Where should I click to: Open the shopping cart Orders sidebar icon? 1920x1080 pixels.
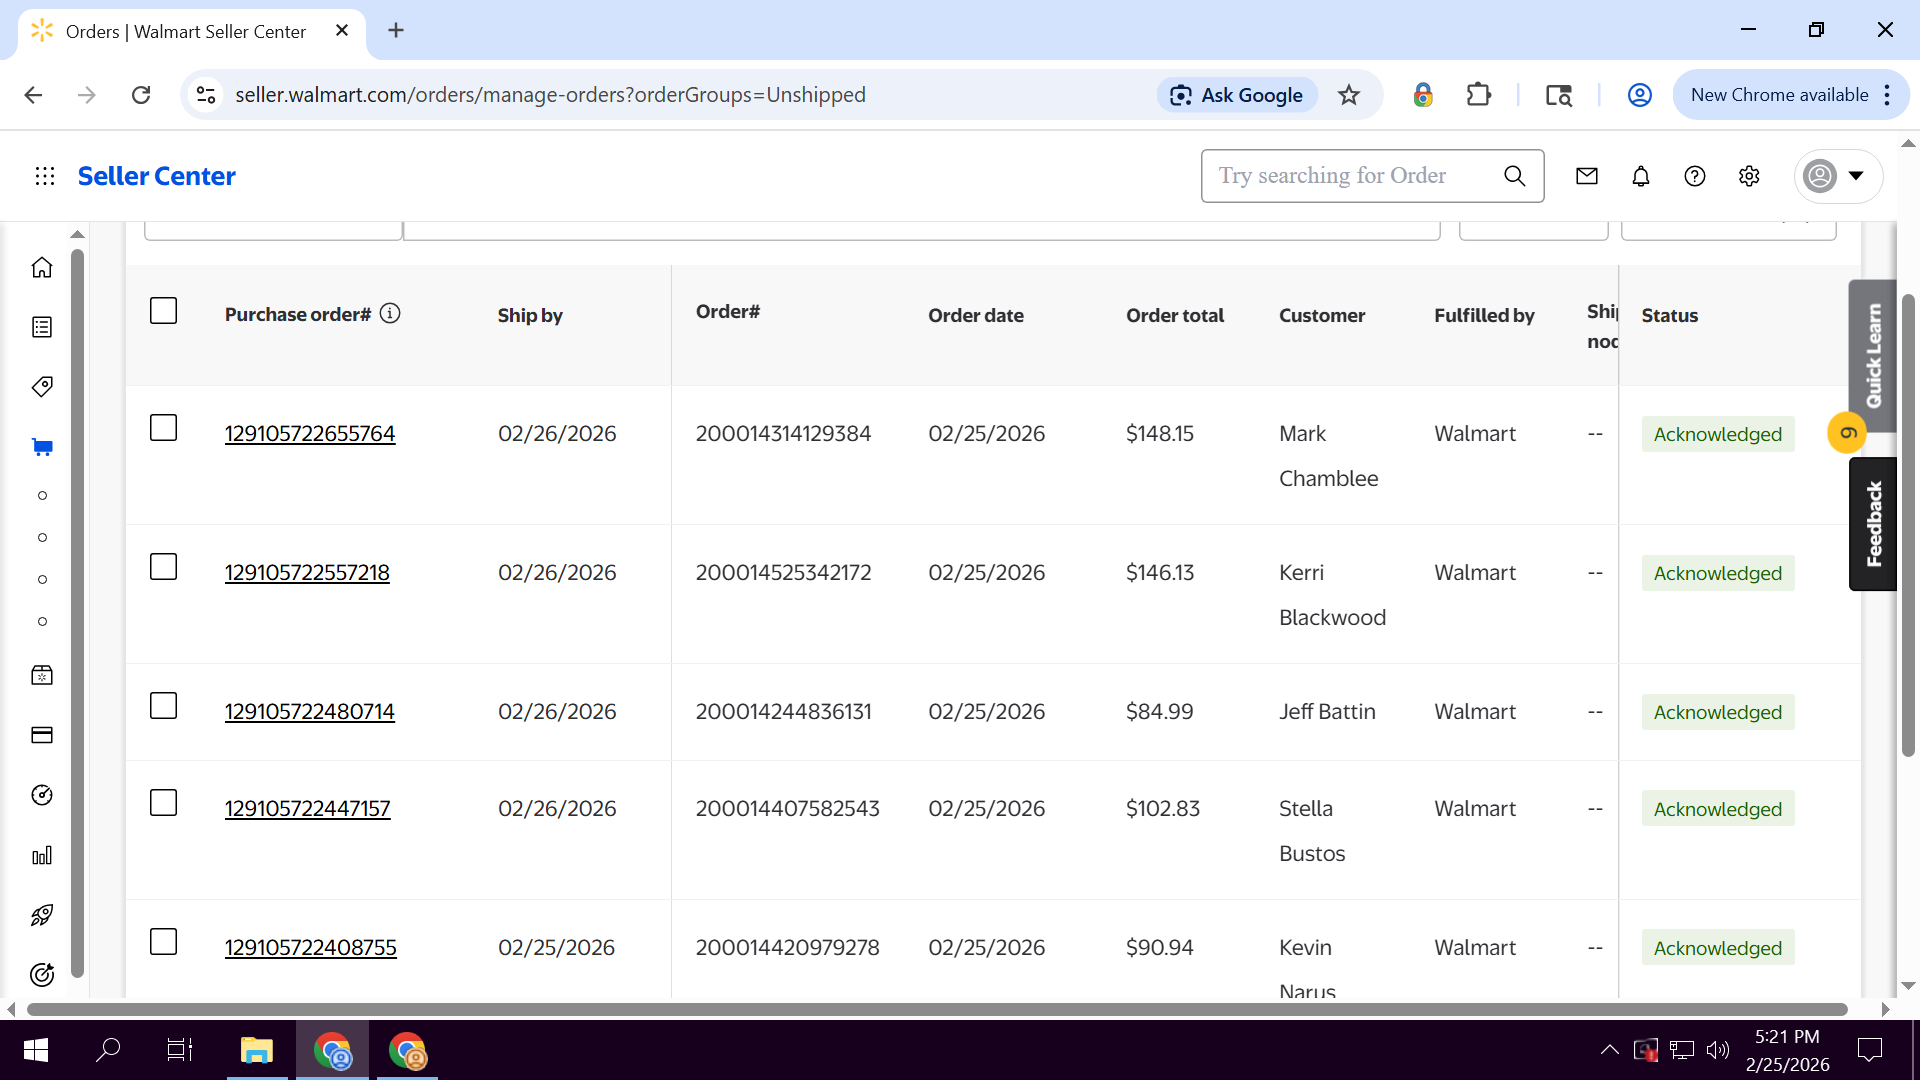pos(42,447)
